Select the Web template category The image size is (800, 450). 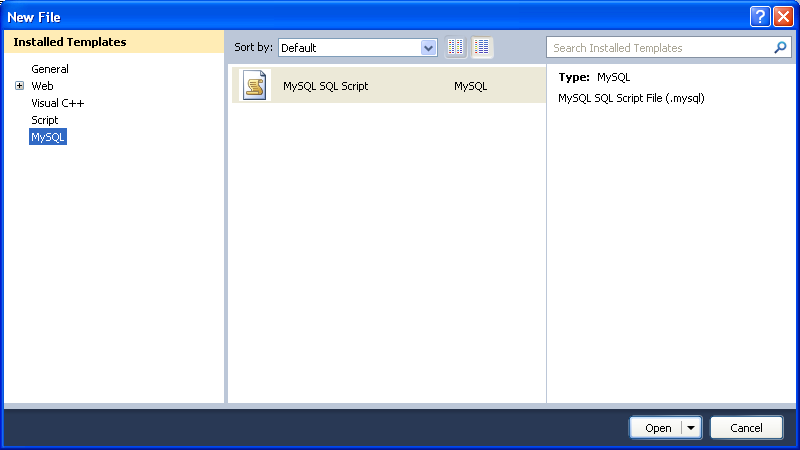tap(42, 86)
